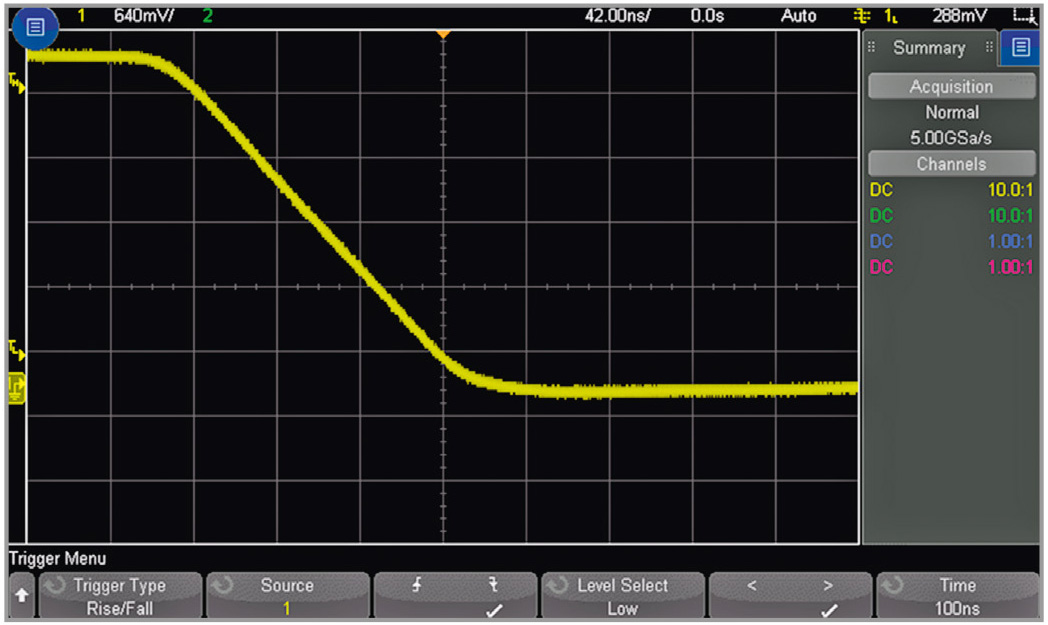Toggle channel 2 indicator in top bar
The height and width of the screenshot is (625, 1048).
pyautogui.click(x=207, y=16)
